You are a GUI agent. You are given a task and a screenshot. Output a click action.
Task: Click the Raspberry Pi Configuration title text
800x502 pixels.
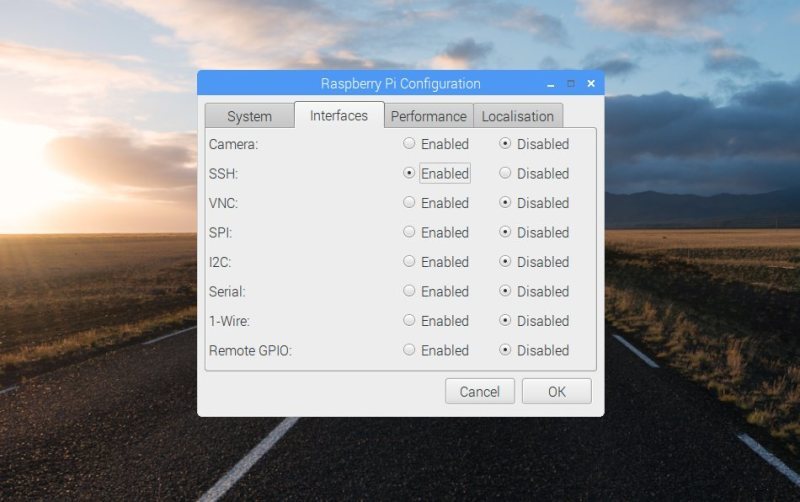click(401, 84)
